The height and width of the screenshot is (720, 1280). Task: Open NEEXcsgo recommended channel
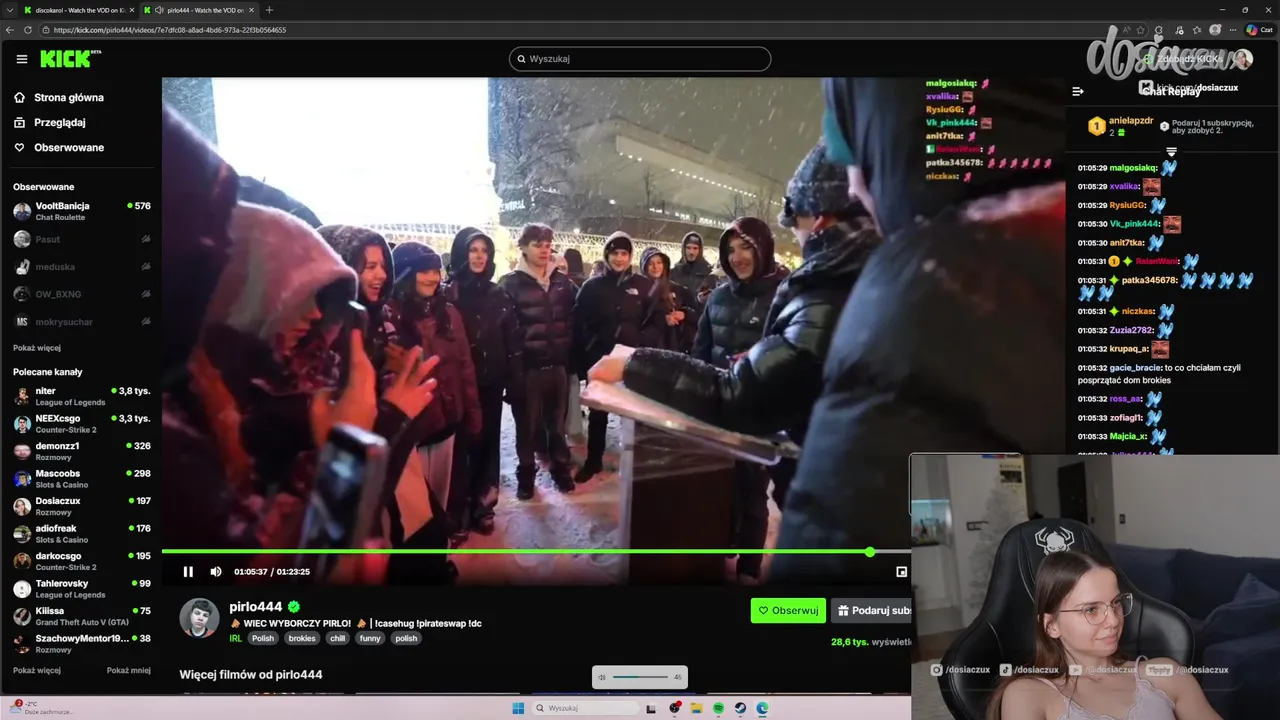point(81,424)
